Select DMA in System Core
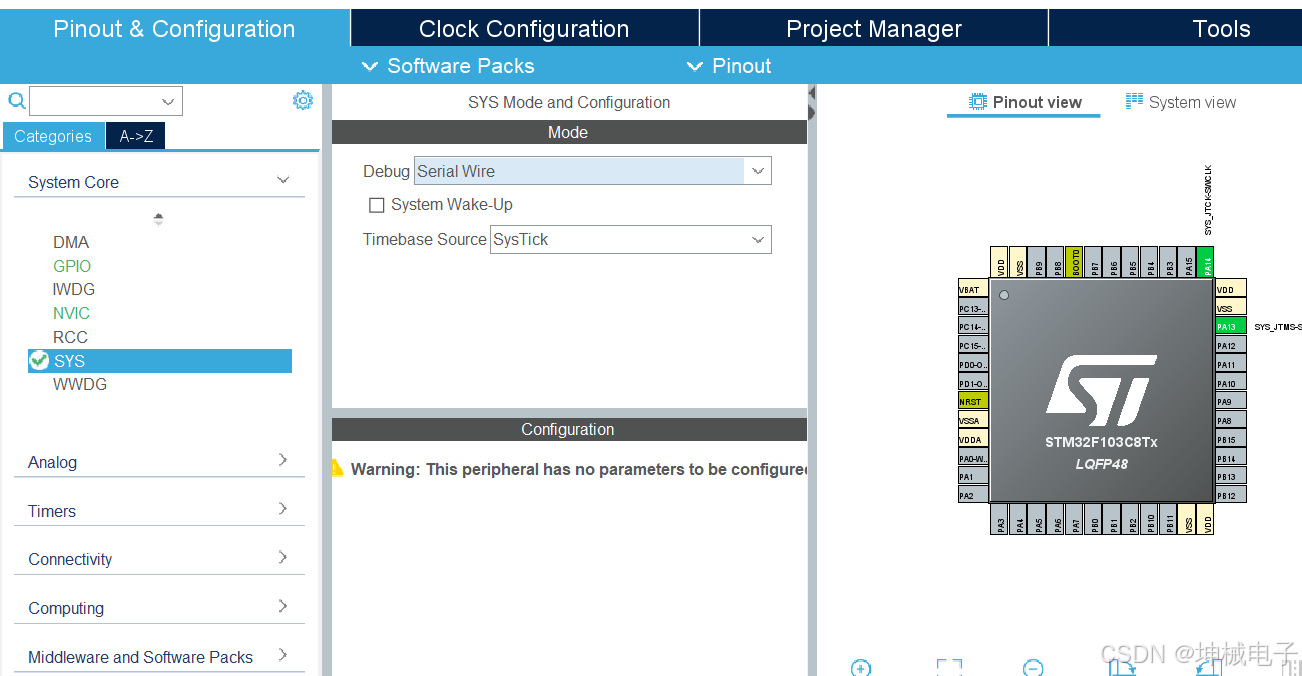1302x676 pixels. 71,242
